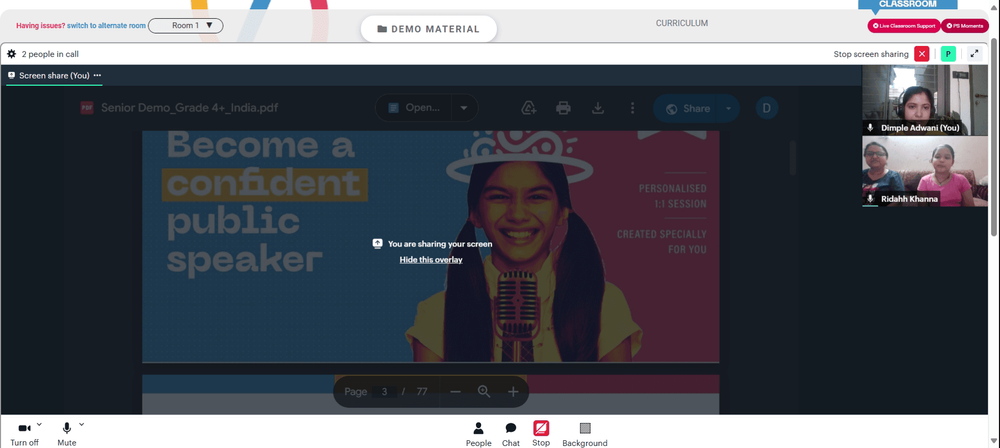The image size is (1000, 448).
Task: Expand camera options chevron
Action: 39,424
